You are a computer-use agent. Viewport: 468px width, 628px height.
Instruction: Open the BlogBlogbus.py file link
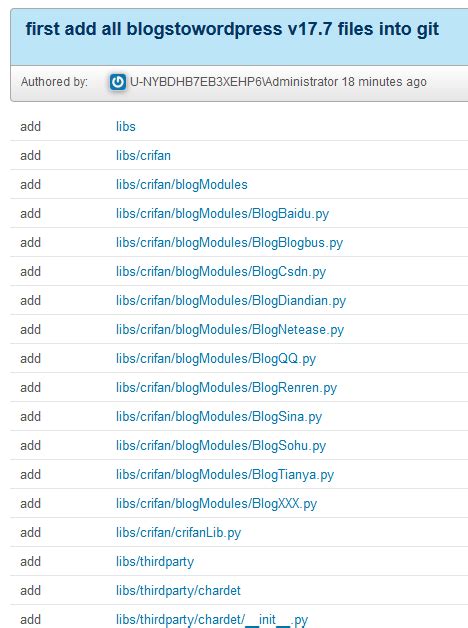coord(229,243)
